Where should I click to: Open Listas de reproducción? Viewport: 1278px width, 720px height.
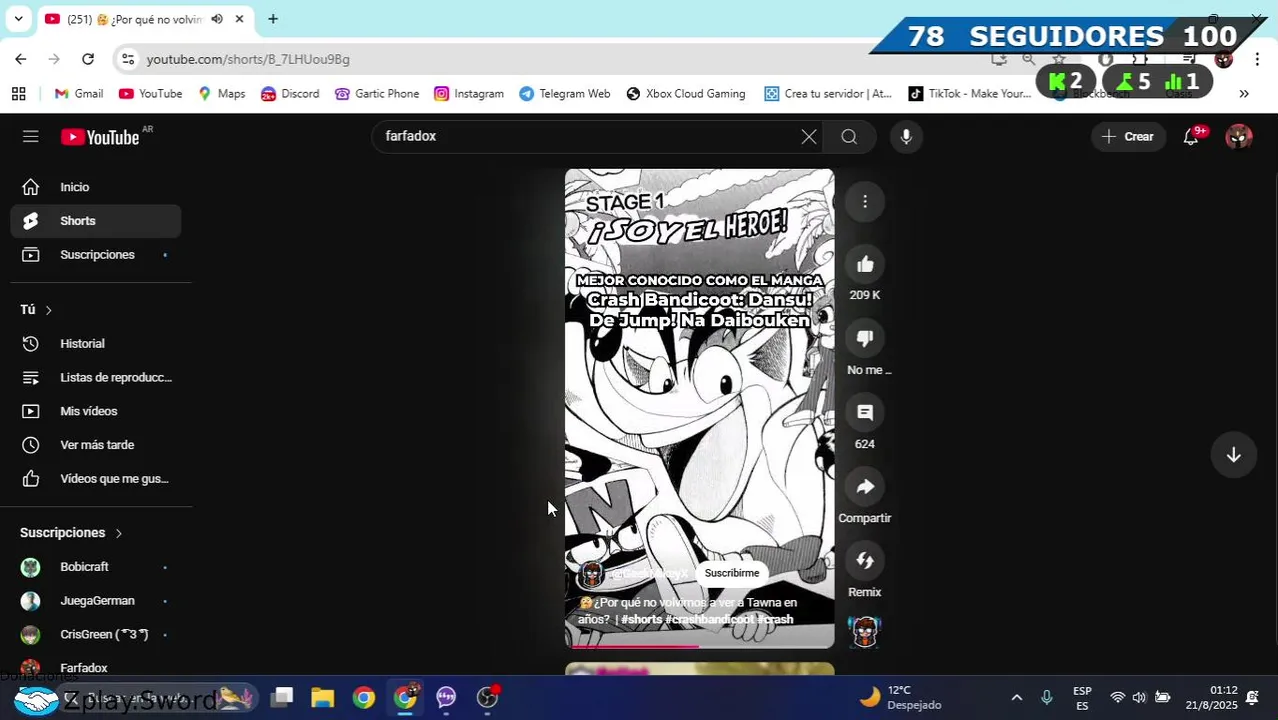tap(96, 378)
